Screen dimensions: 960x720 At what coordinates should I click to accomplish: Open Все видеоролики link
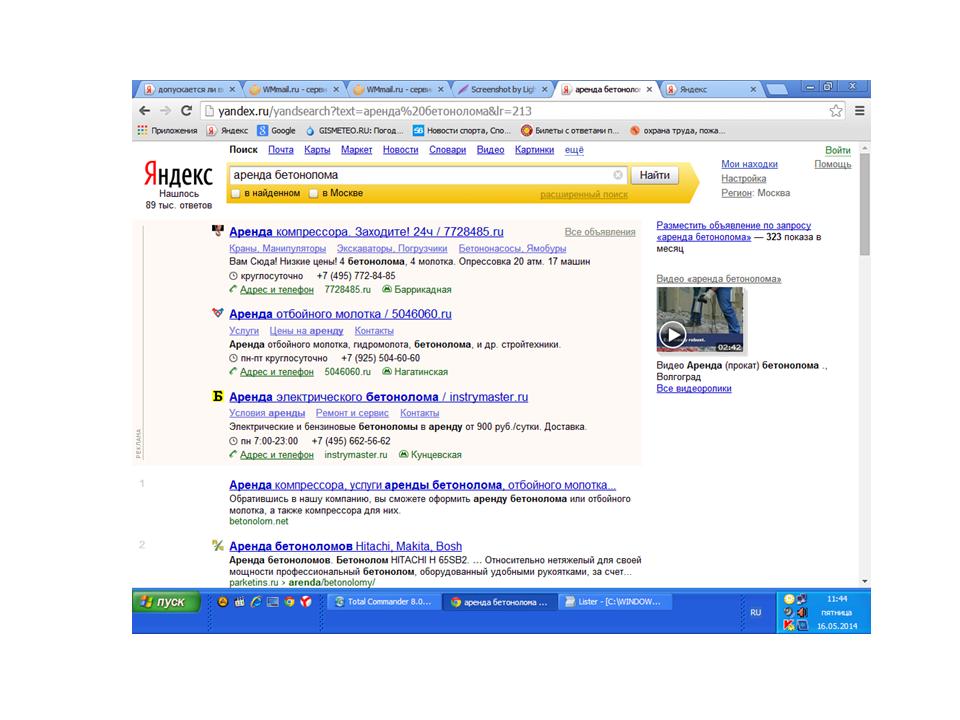pos(694,389)
